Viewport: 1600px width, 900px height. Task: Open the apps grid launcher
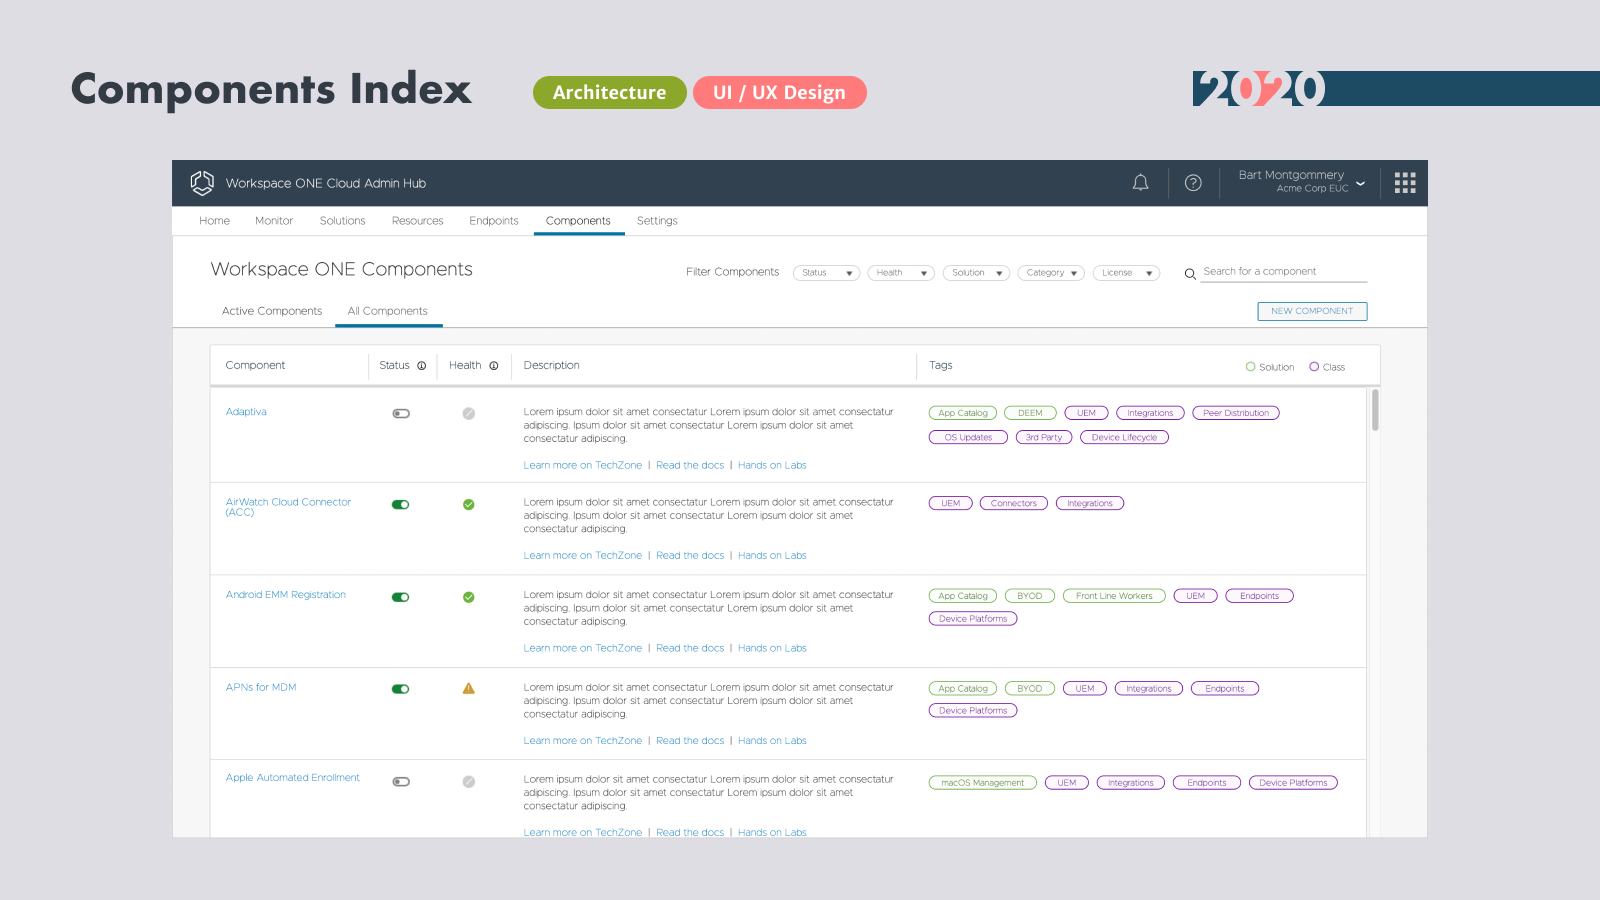click(x=1405, y=183)
